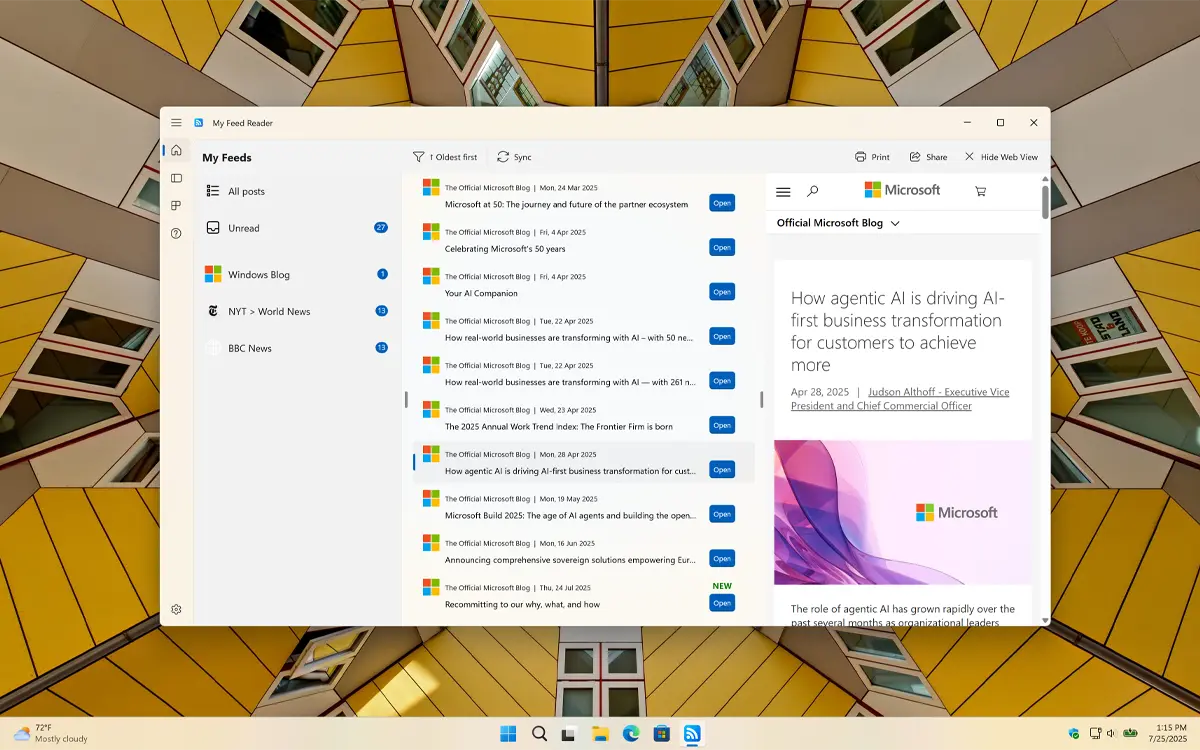Select the 'Your AI Companion' post title
1200x750 pixels.
coord(481,293)
